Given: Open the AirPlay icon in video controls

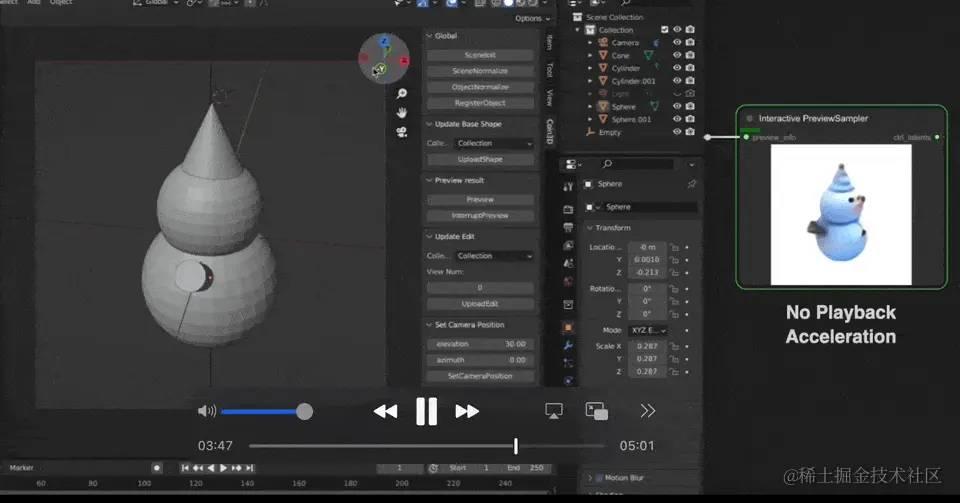Looking at the screenshot, I should point(553,411).
